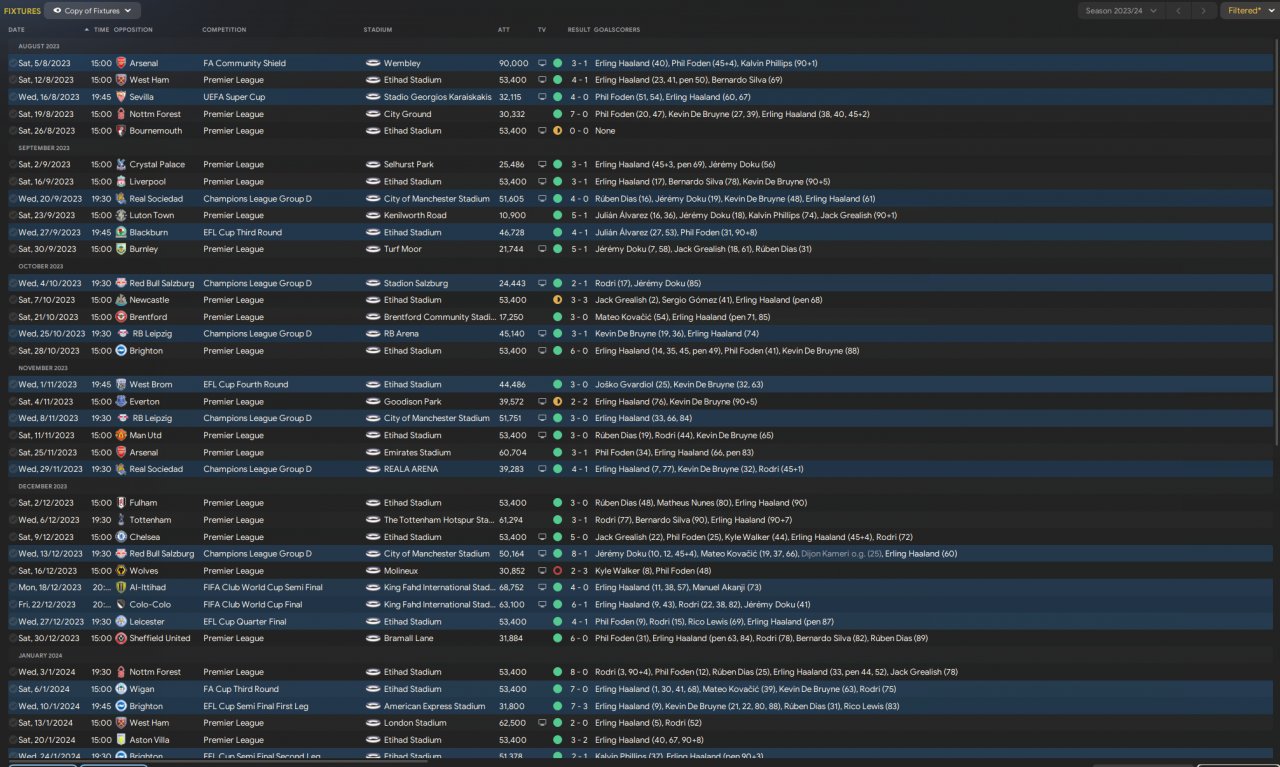This screenshot has height=767, width=1280.
Task: Toggle the row selector for Sat, 12/8/2023
Action: pyautogui.click(x=13, y=80)
